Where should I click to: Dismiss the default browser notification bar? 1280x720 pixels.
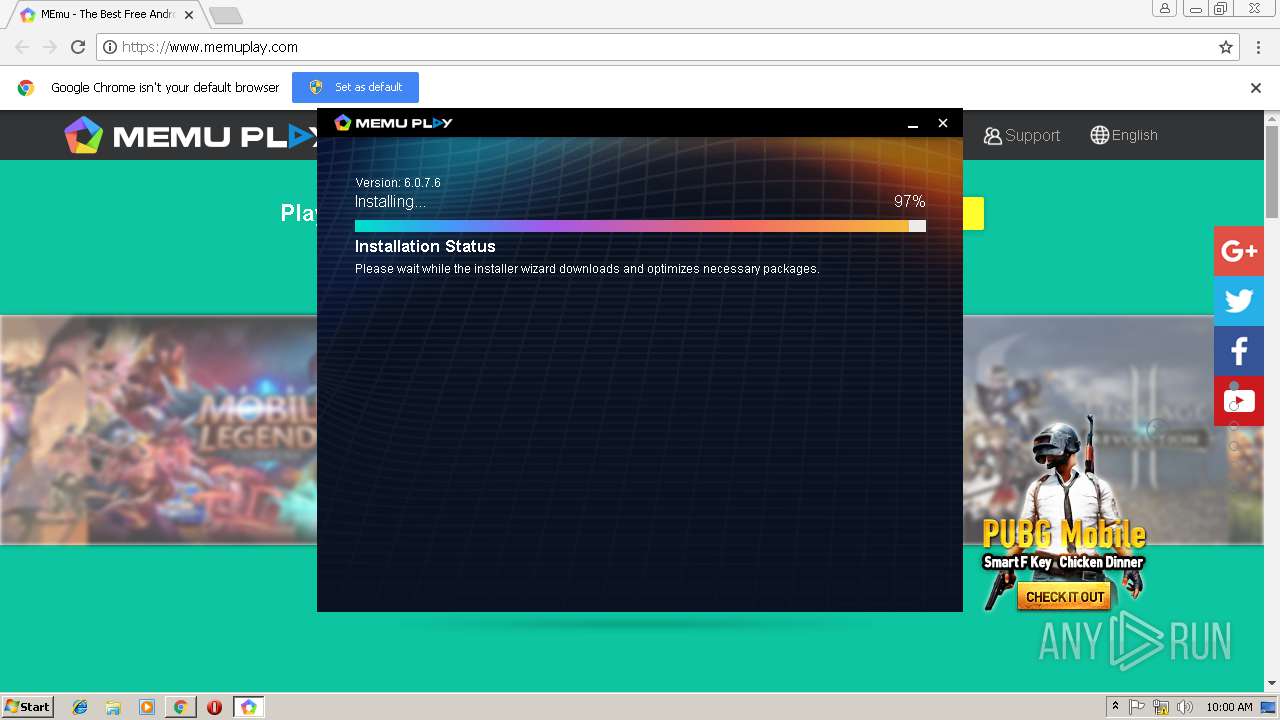pos(1256,88)
